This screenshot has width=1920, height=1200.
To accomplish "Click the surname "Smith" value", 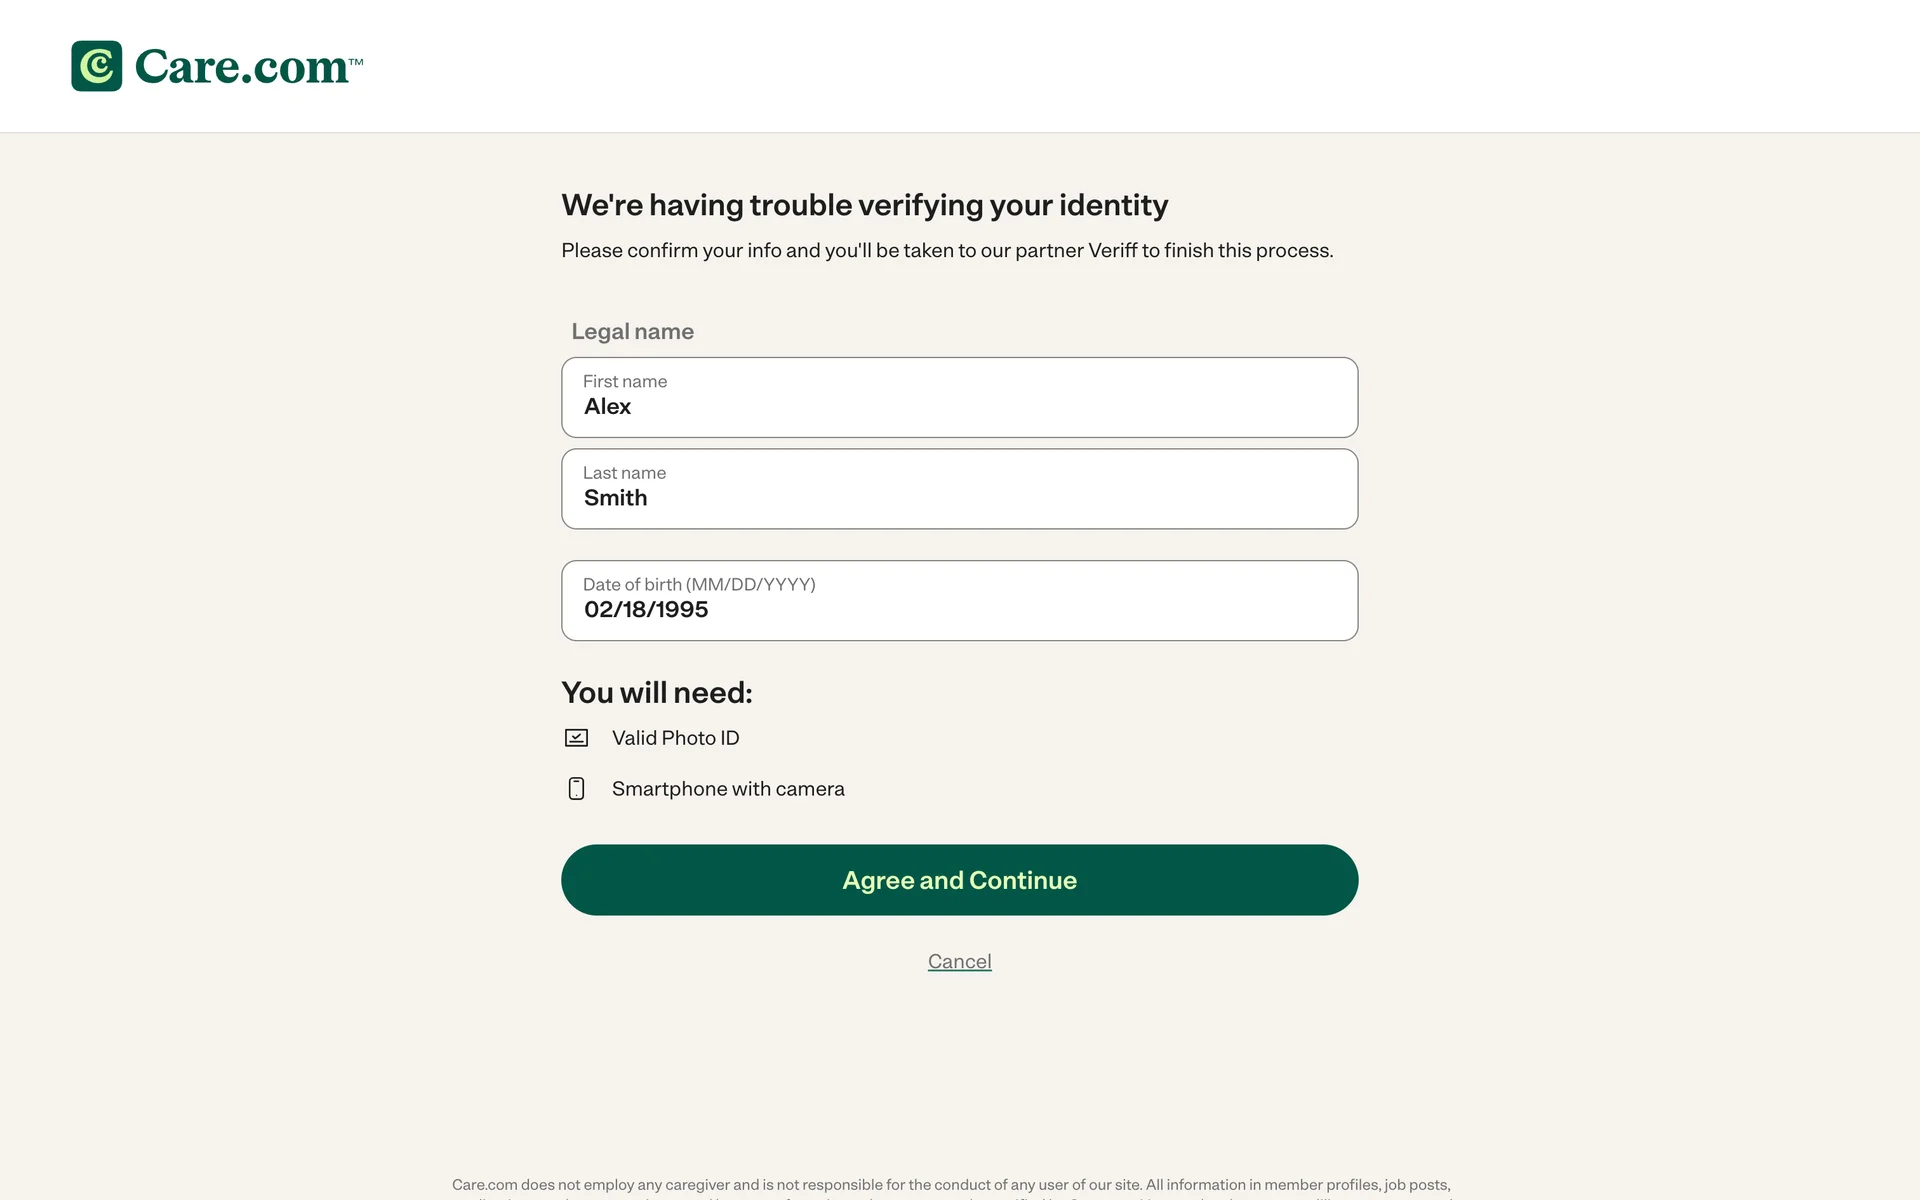I will pyautogui.click(x=615, y=498).
